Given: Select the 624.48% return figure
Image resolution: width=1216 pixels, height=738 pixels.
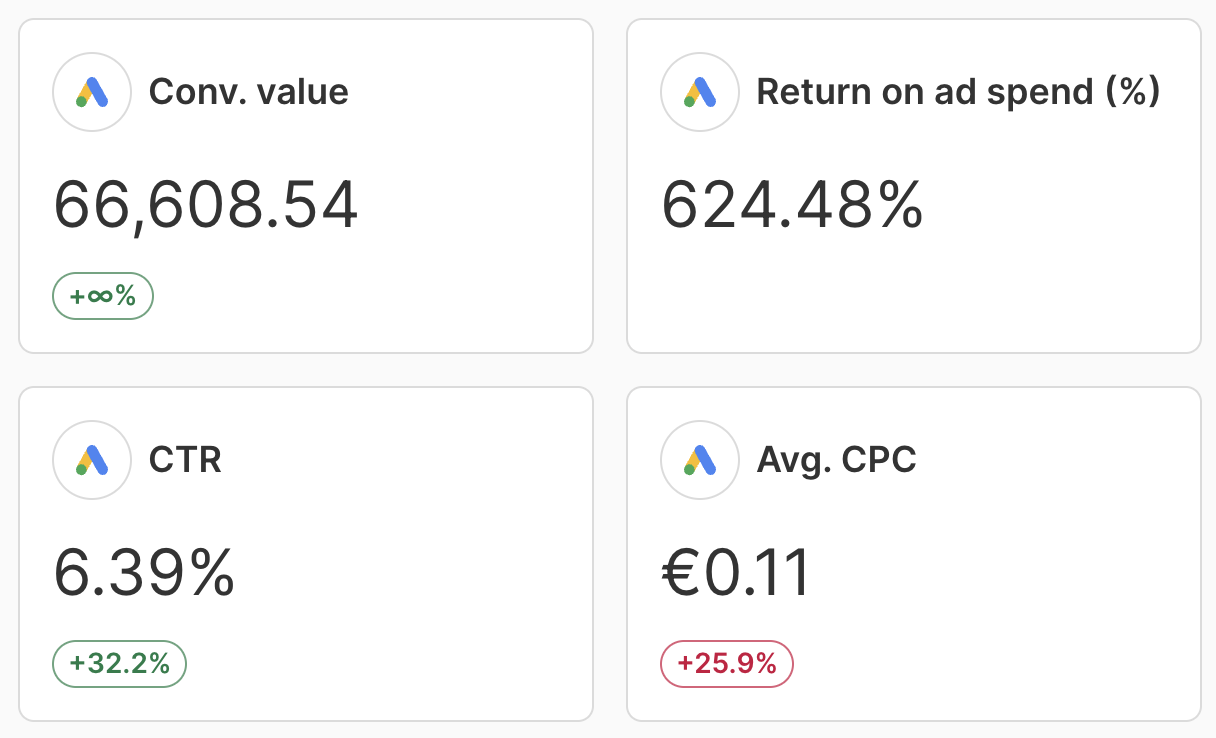Looking at the screenshot, I should 792,205.
